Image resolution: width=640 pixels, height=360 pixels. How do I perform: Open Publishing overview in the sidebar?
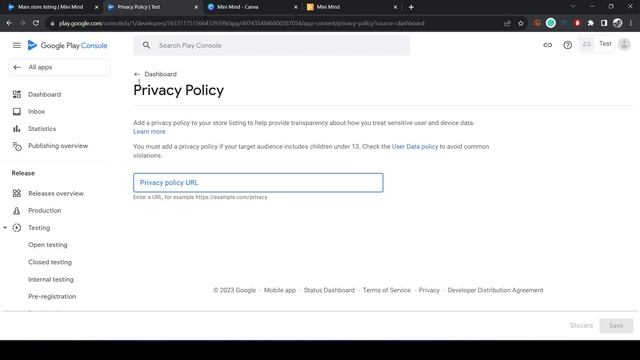[x=58, y=146]
